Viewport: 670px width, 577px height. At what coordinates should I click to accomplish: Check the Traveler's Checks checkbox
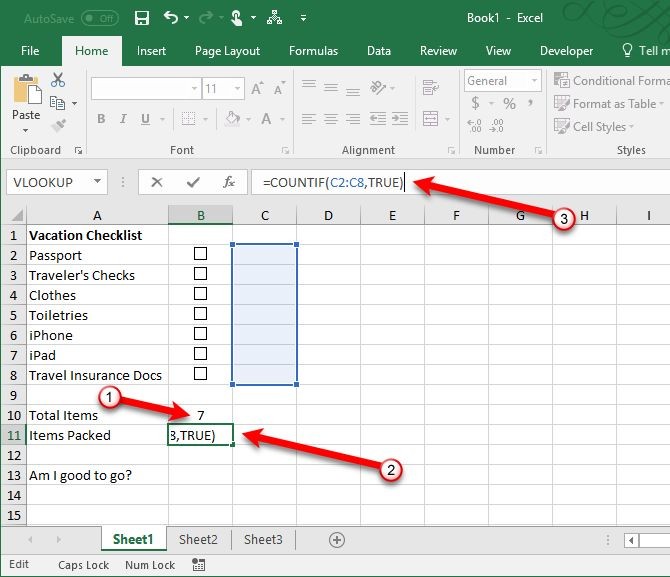click(200, 274)
